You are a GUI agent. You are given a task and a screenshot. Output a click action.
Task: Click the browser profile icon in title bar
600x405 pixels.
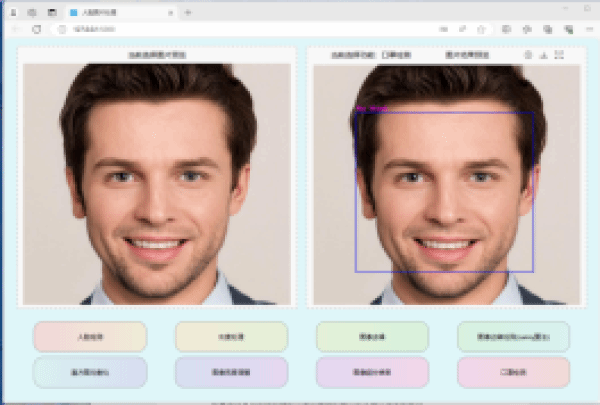coord(13,12)
